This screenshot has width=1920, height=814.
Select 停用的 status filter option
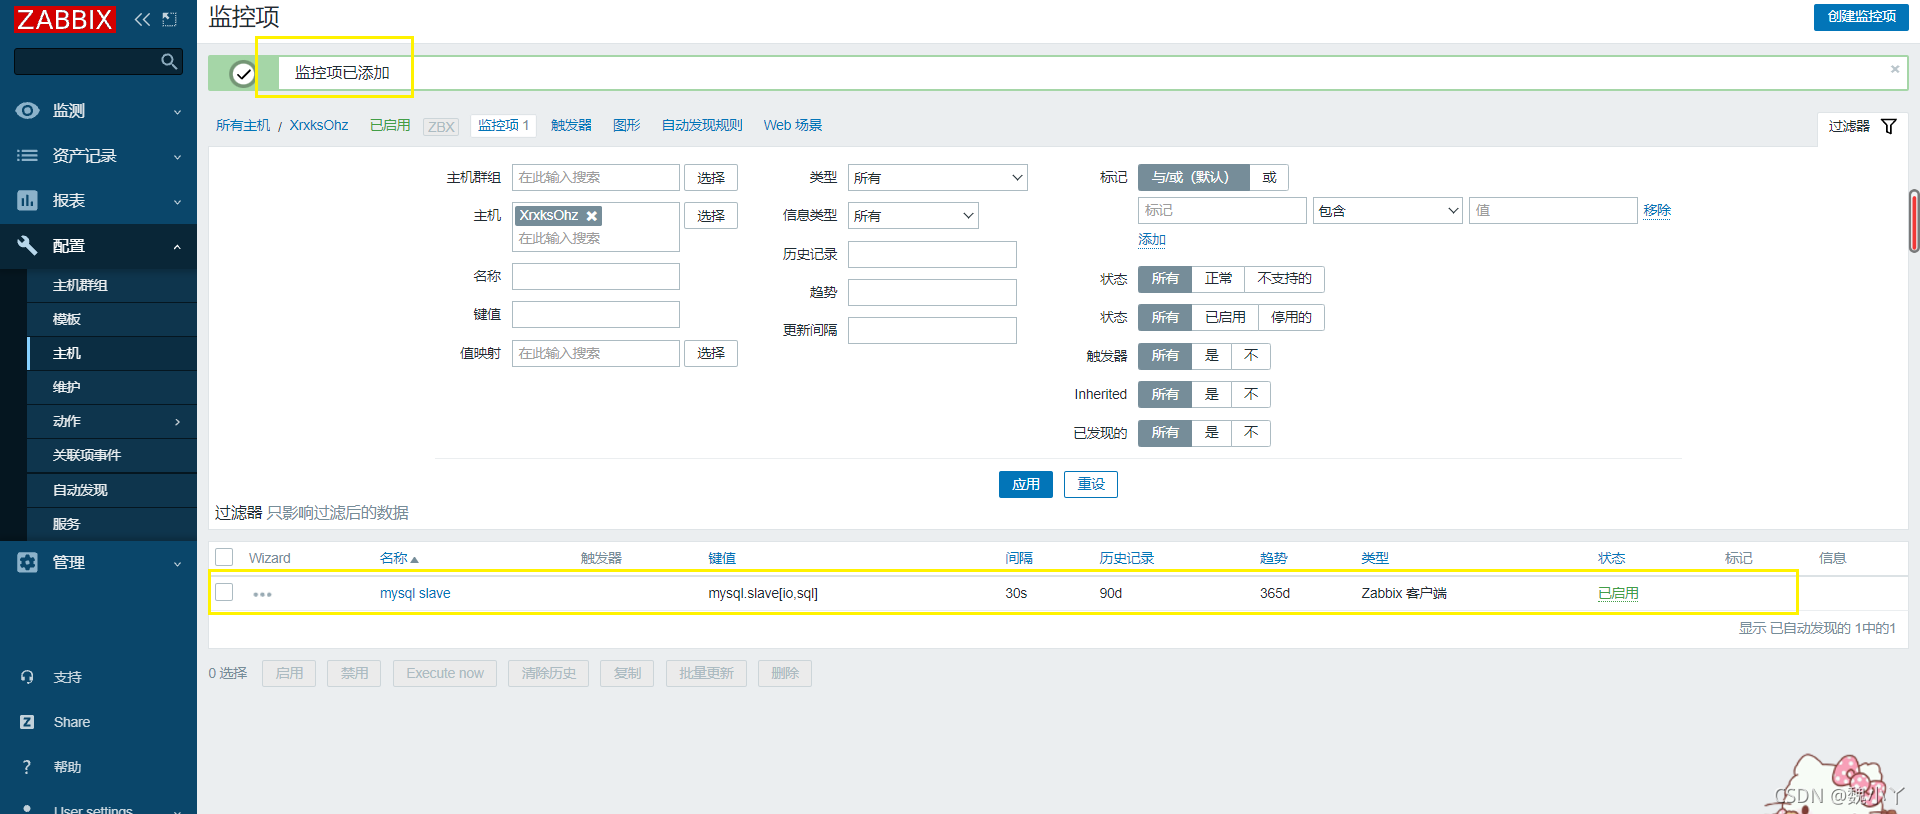tap(1291, 317)
